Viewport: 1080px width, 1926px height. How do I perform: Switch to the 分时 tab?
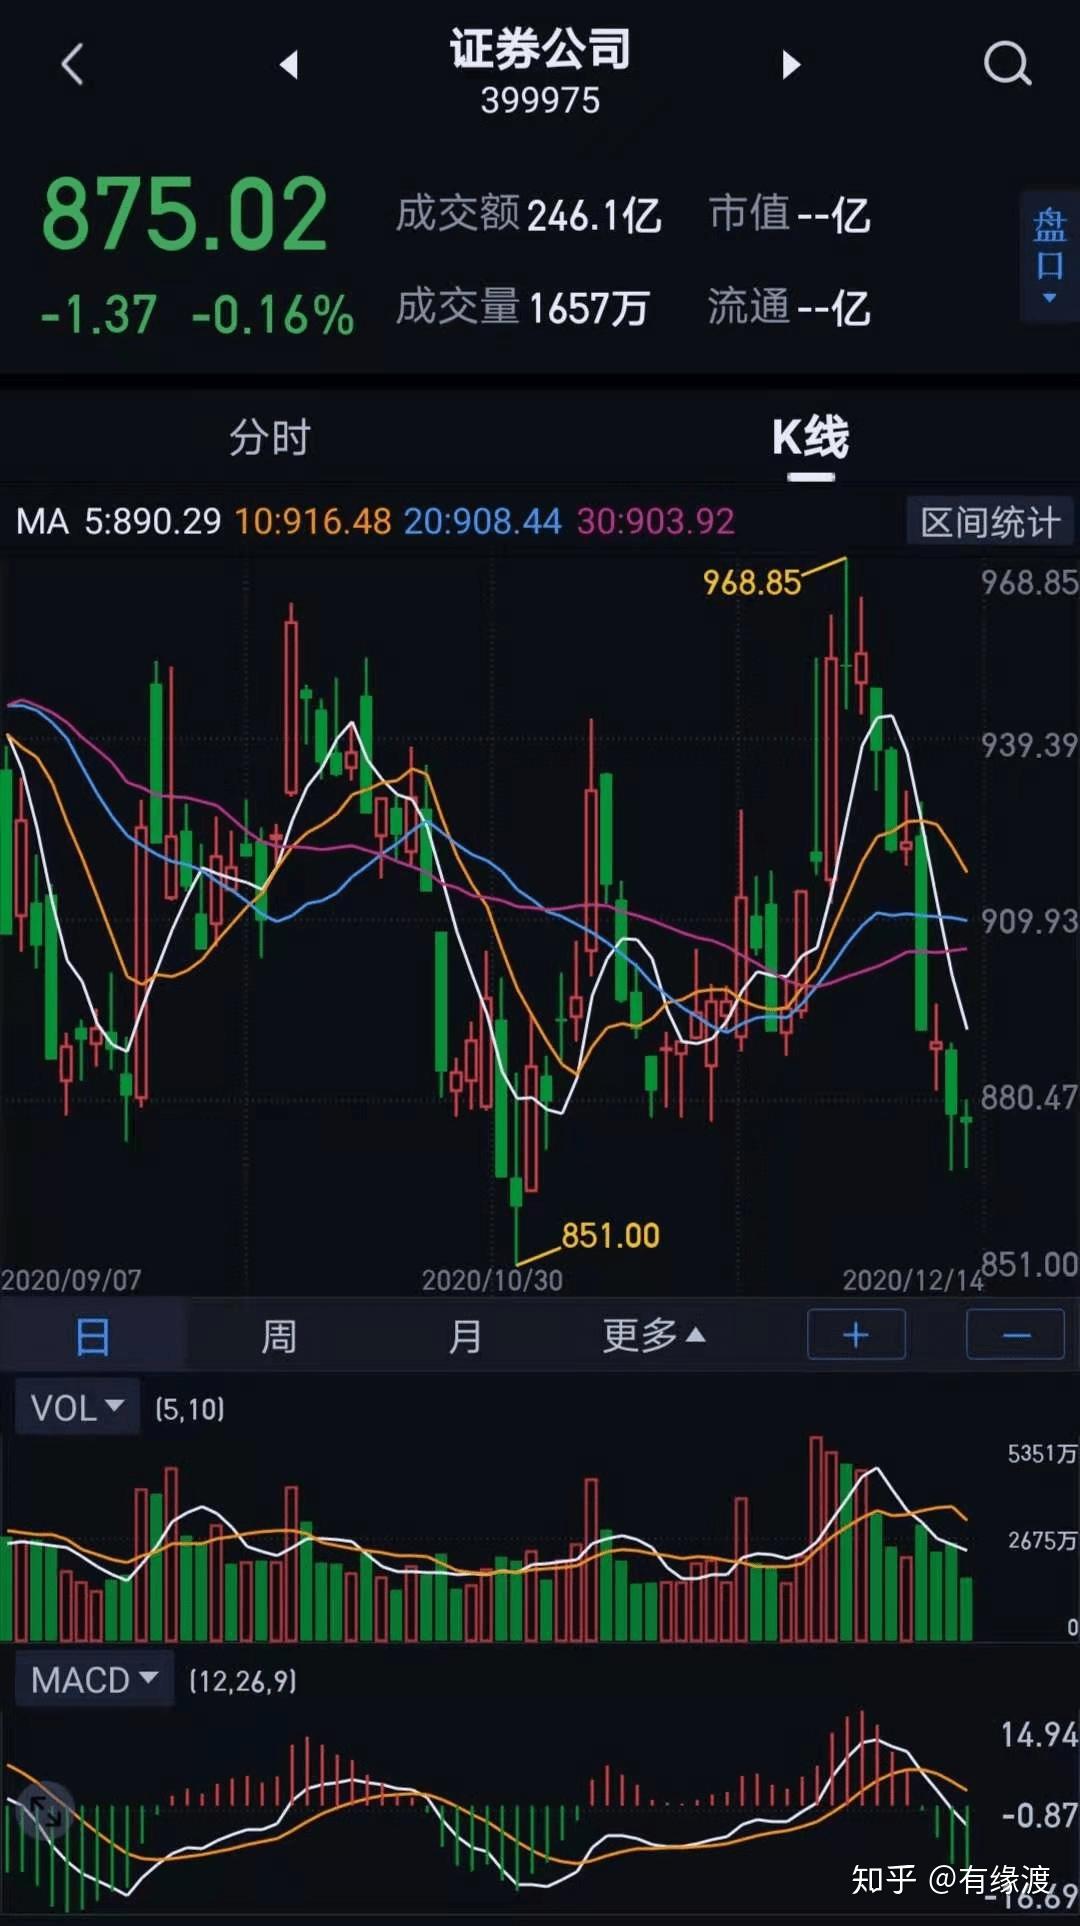click(x=270, y=438)
